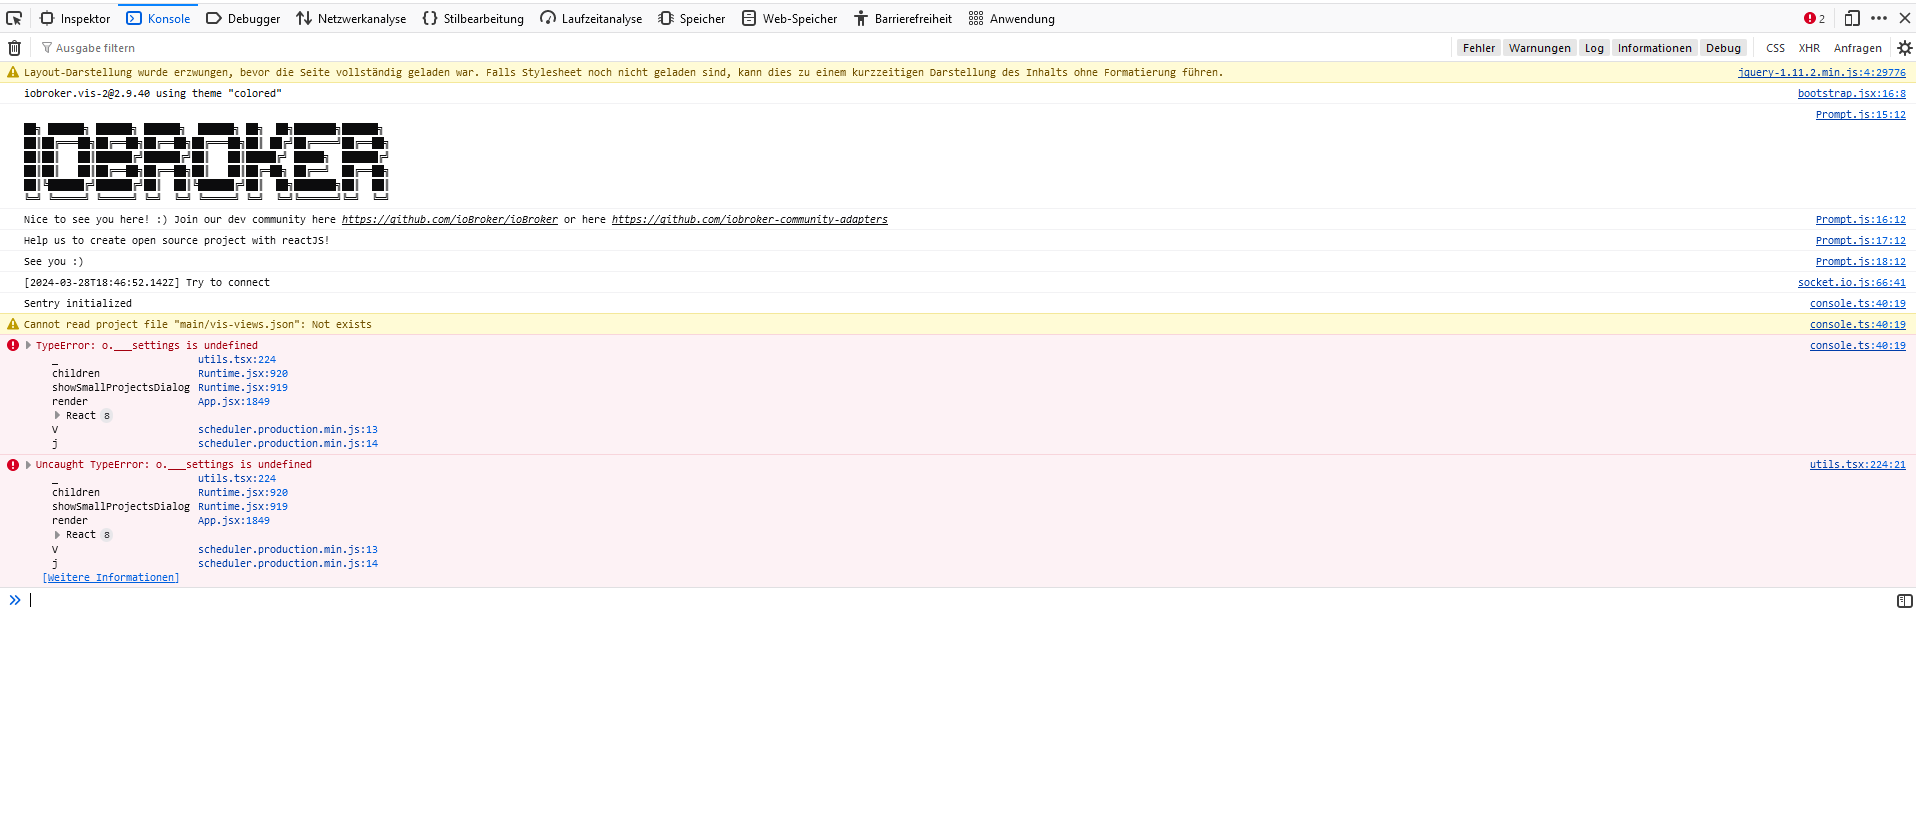Expand the Uncaught TypeError entry
Viewport: 1916px width, 828px height.
(28, 464)
